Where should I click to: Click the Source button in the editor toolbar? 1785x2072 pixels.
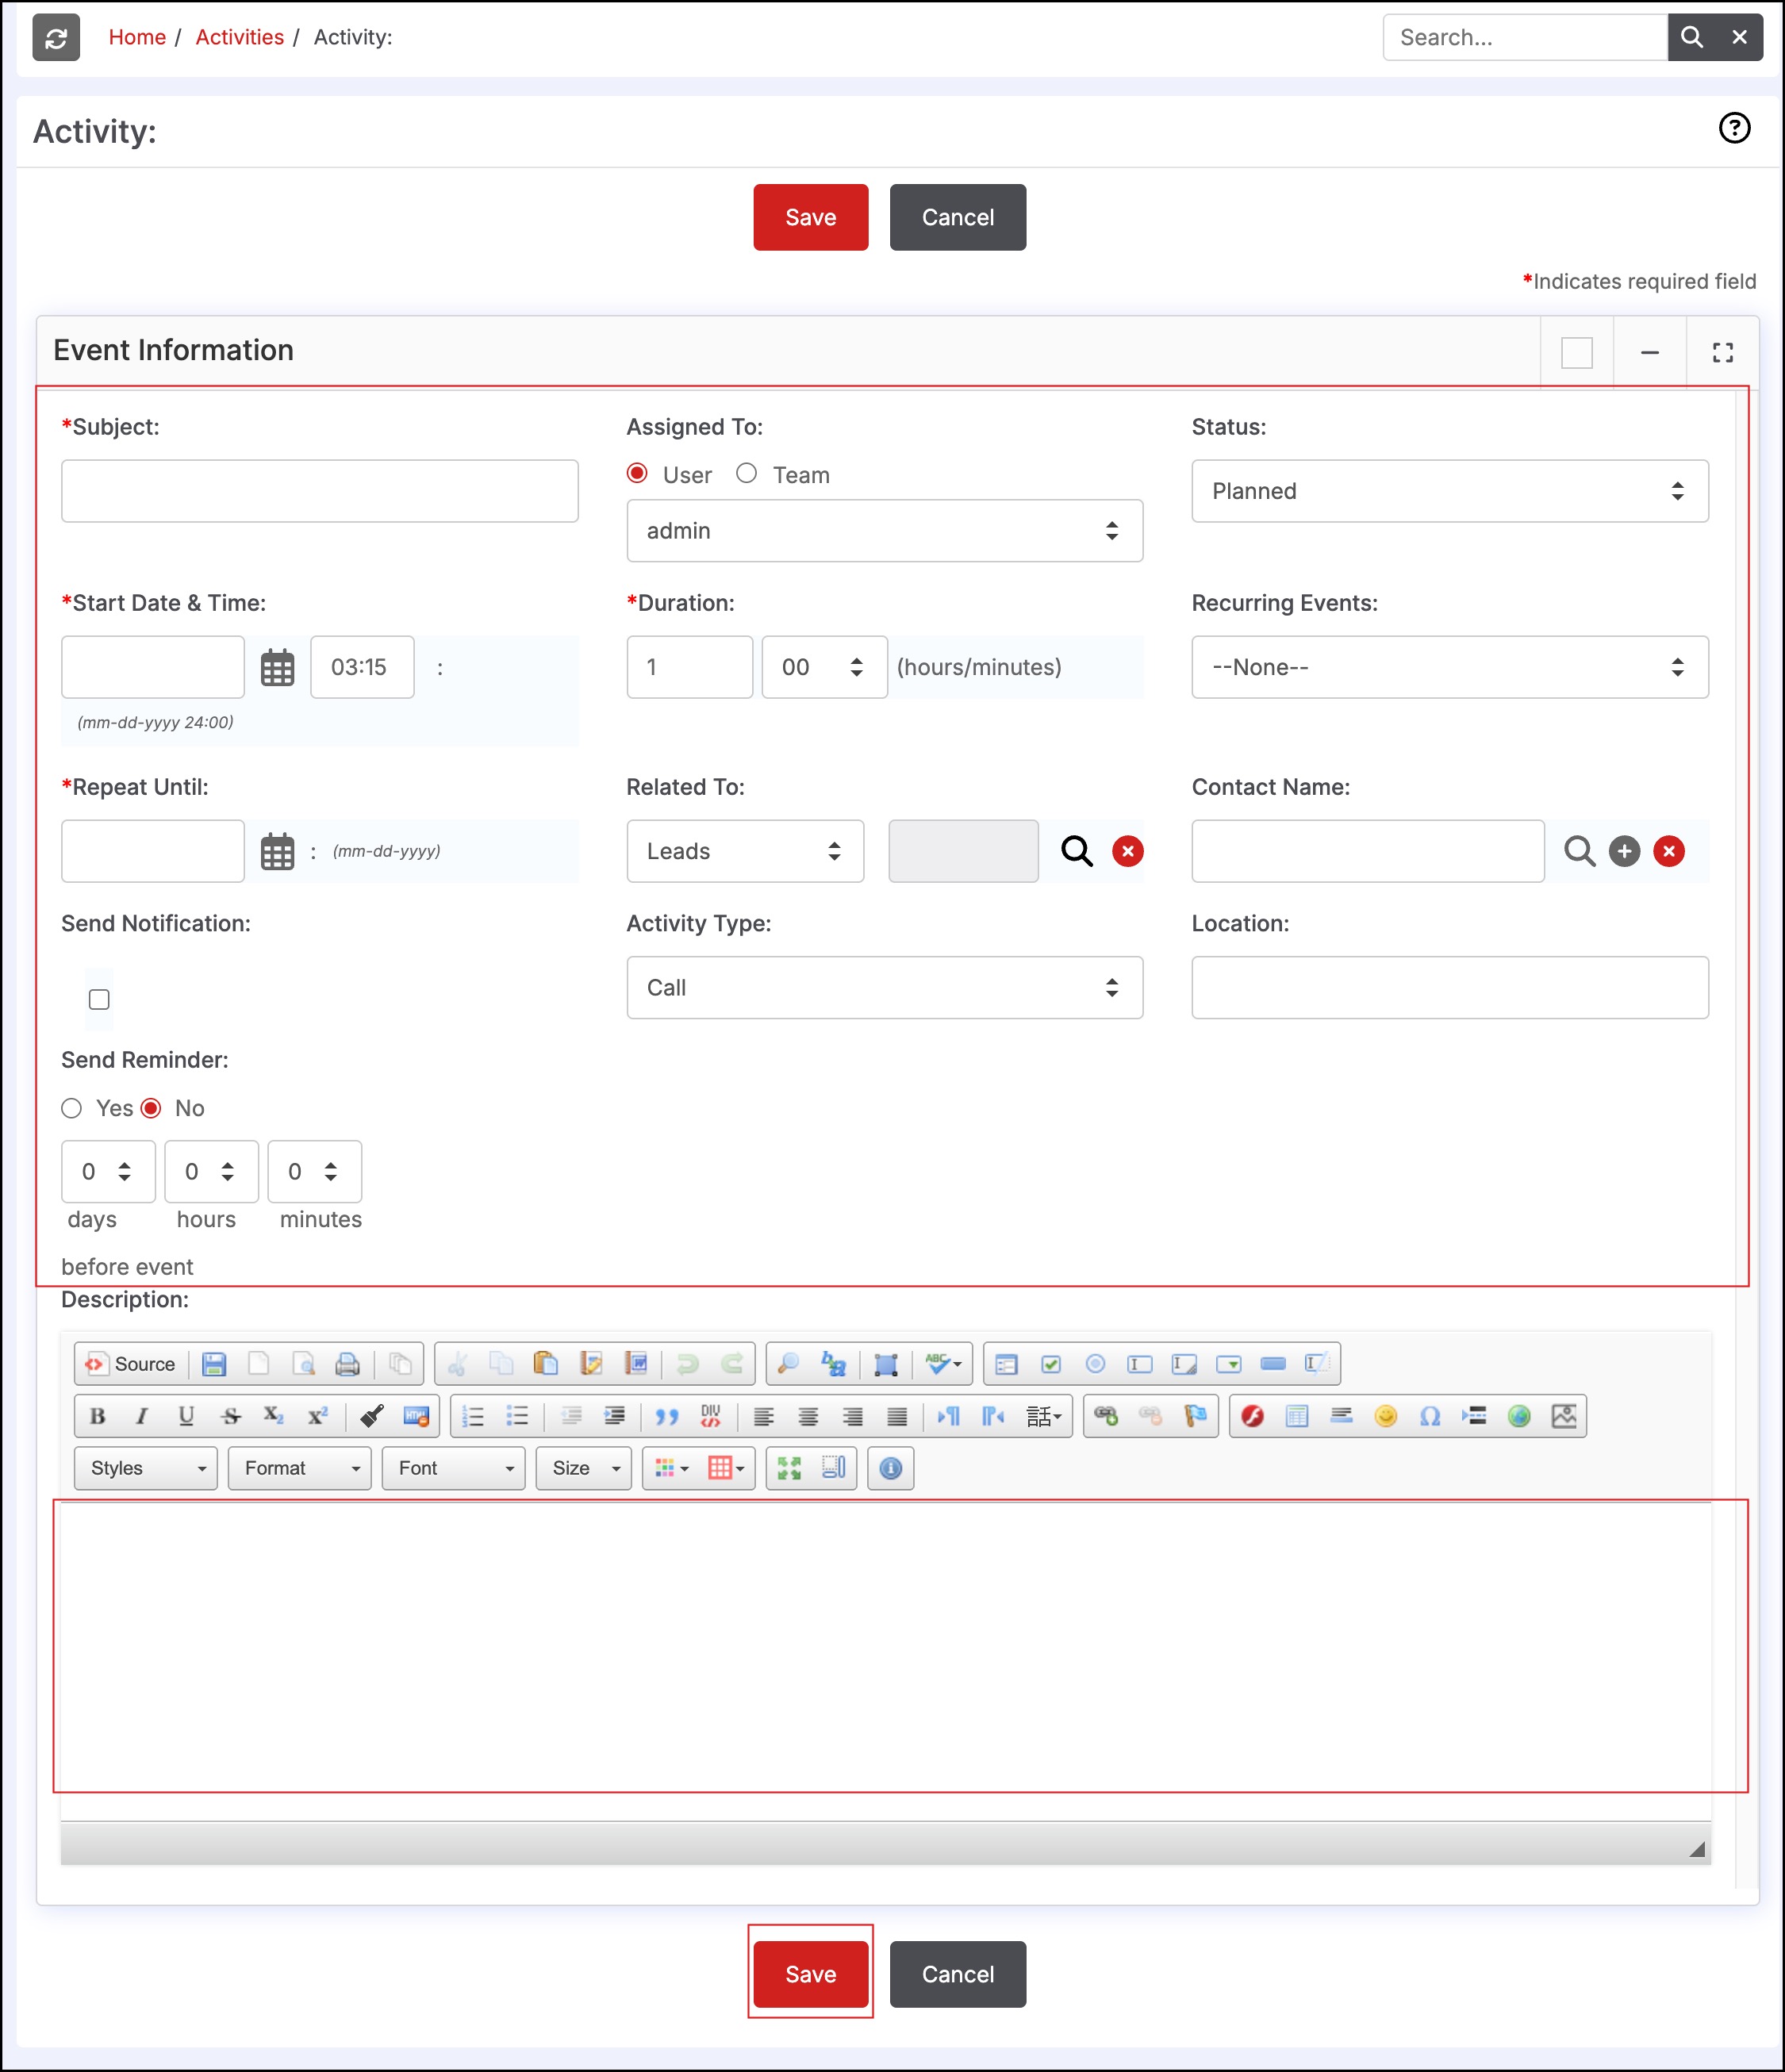click(x=130, y=1364)
